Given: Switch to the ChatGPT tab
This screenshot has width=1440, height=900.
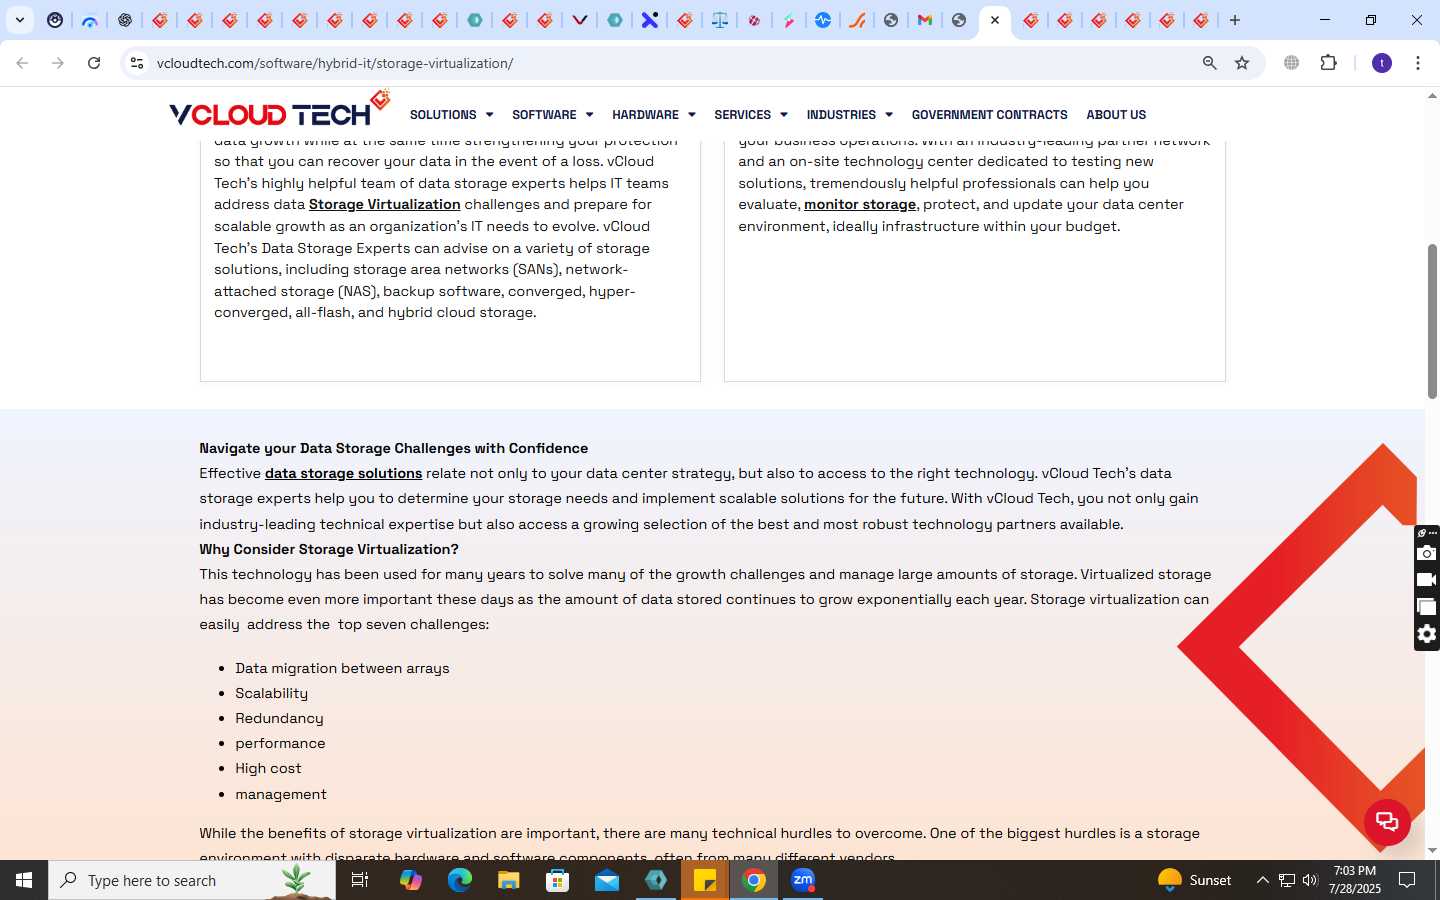Looking at the screenshot, I should [x=125, y=20].
